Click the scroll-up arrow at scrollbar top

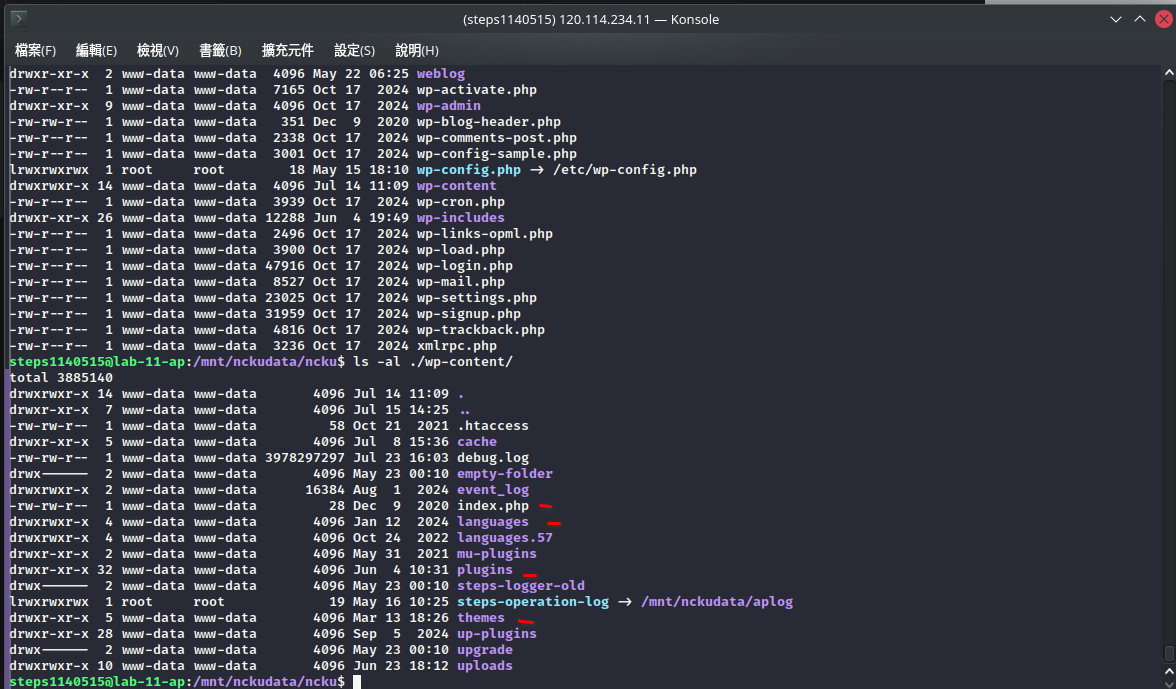click(1168, 72)
